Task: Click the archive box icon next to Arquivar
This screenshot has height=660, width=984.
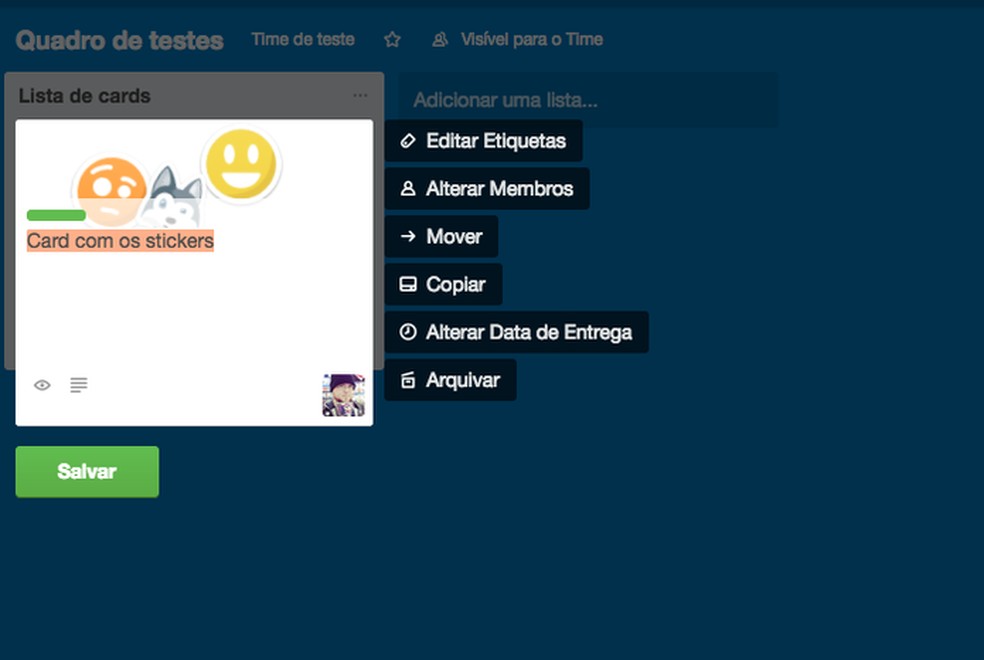Action: (409, 380)
